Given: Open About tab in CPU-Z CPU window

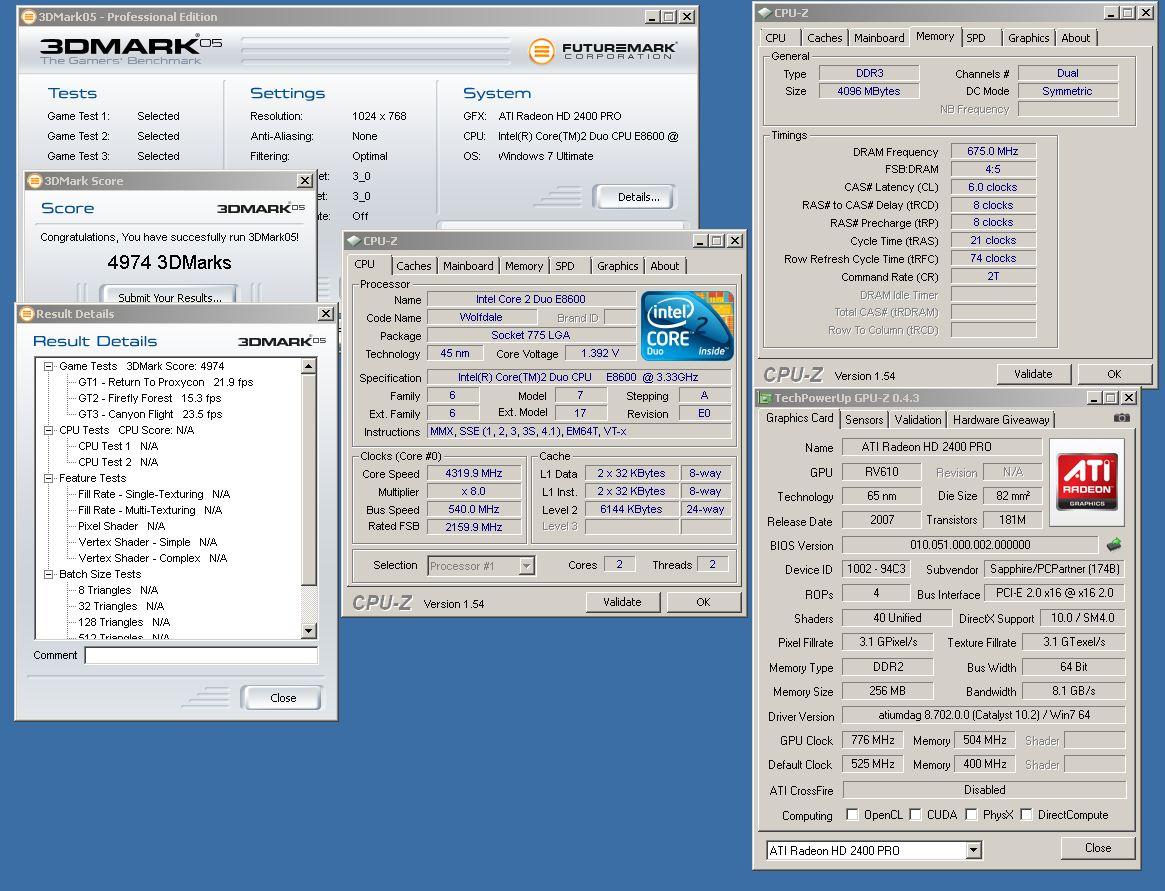Looking at the screenshot, I should [664, 266].
